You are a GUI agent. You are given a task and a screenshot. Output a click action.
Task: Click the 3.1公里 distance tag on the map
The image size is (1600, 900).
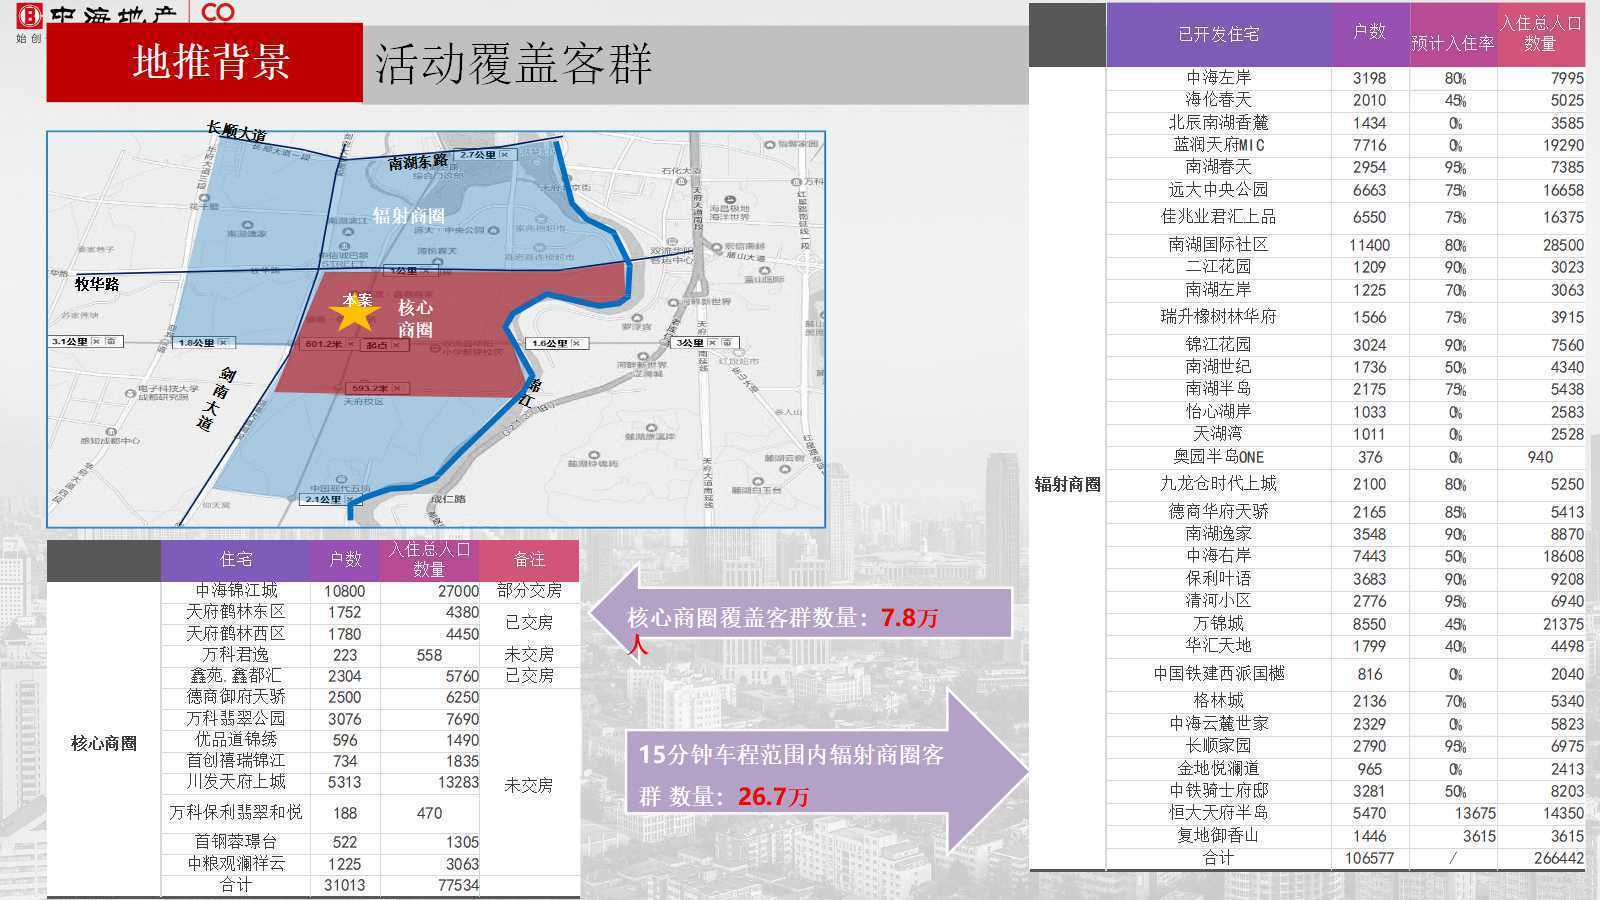click(x=86, y=341)
